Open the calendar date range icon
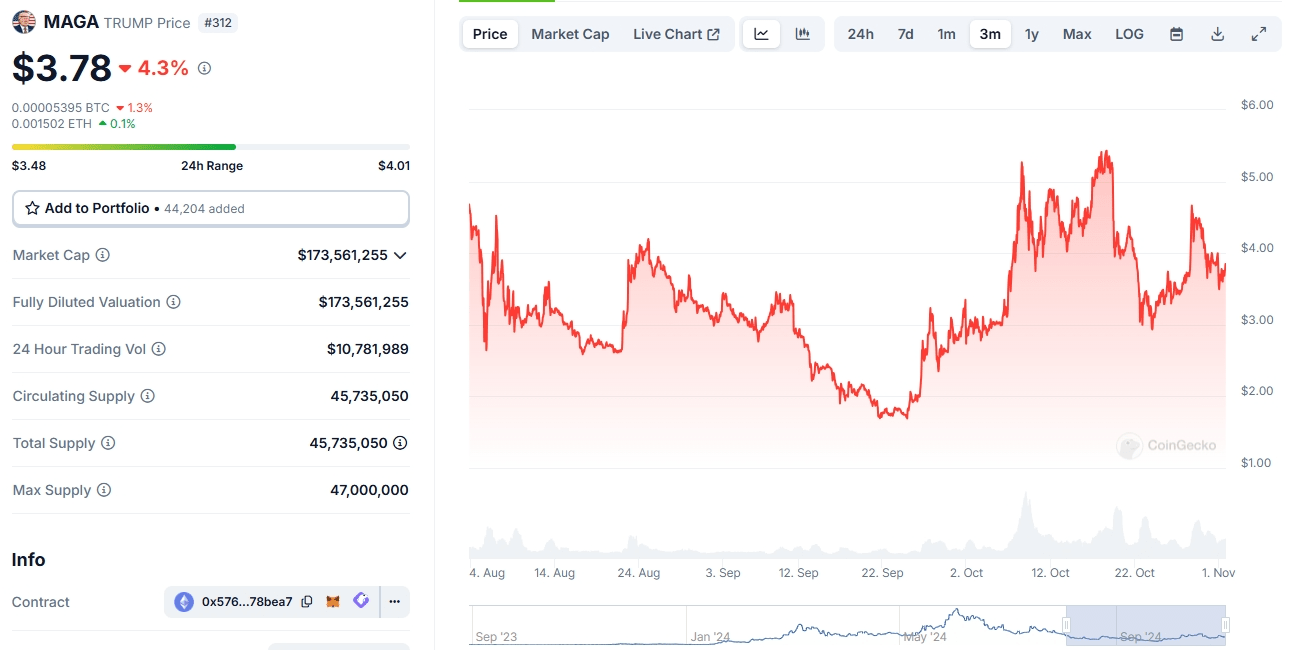This screenshot has height=650, width=1292. pyautogui.click(x=1176, y=33)
